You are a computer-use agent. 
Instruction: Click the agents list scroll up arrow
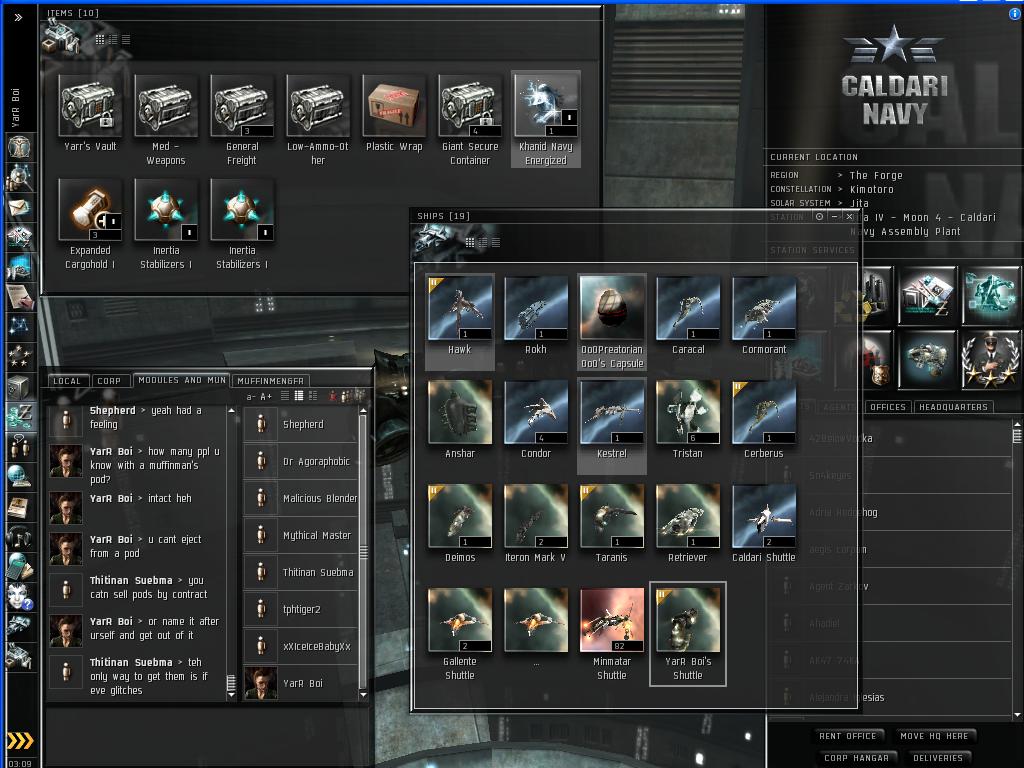(x=1017, y=425)
